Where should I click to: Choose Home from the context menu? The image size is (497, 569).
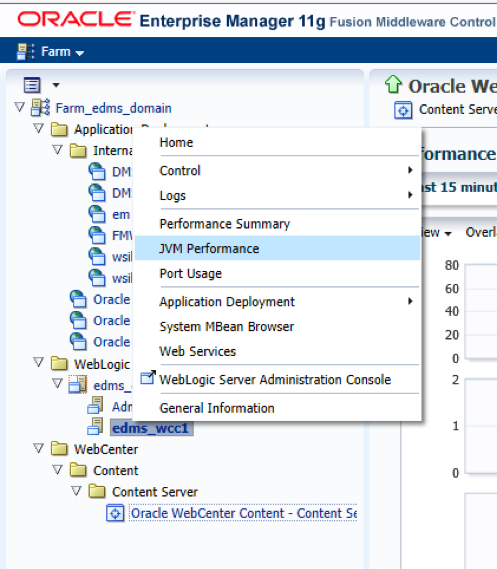[278, 143]
